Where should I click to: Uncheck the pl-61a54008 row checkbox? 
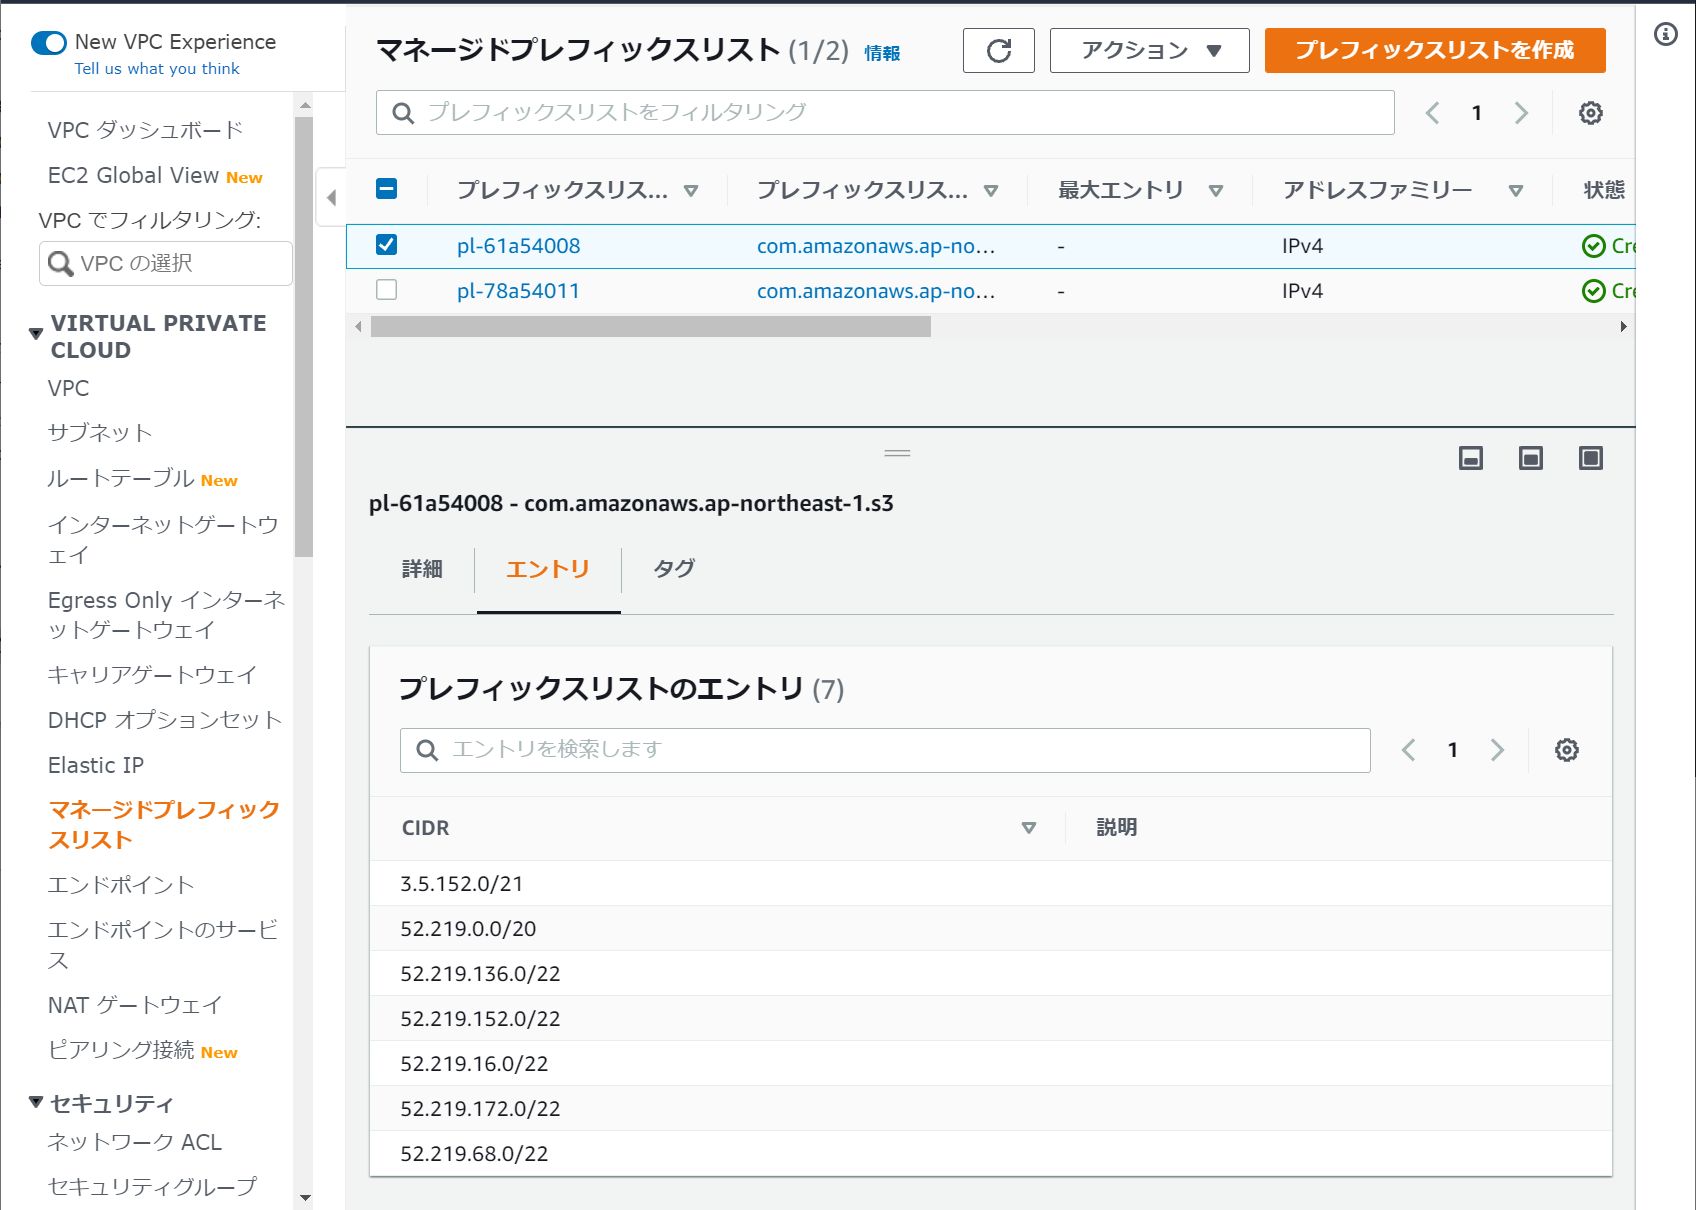pos(386,245)
